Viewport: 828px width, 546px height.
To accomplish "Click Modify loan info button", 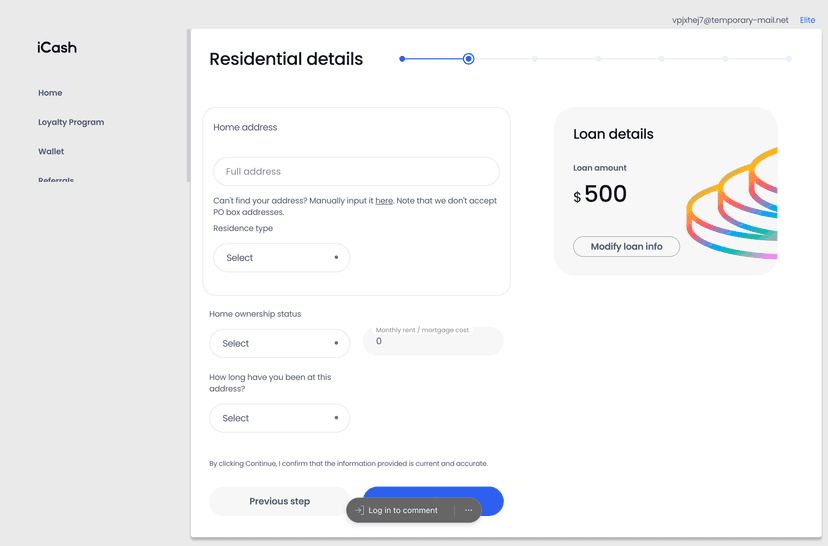I will coord(626,247).
